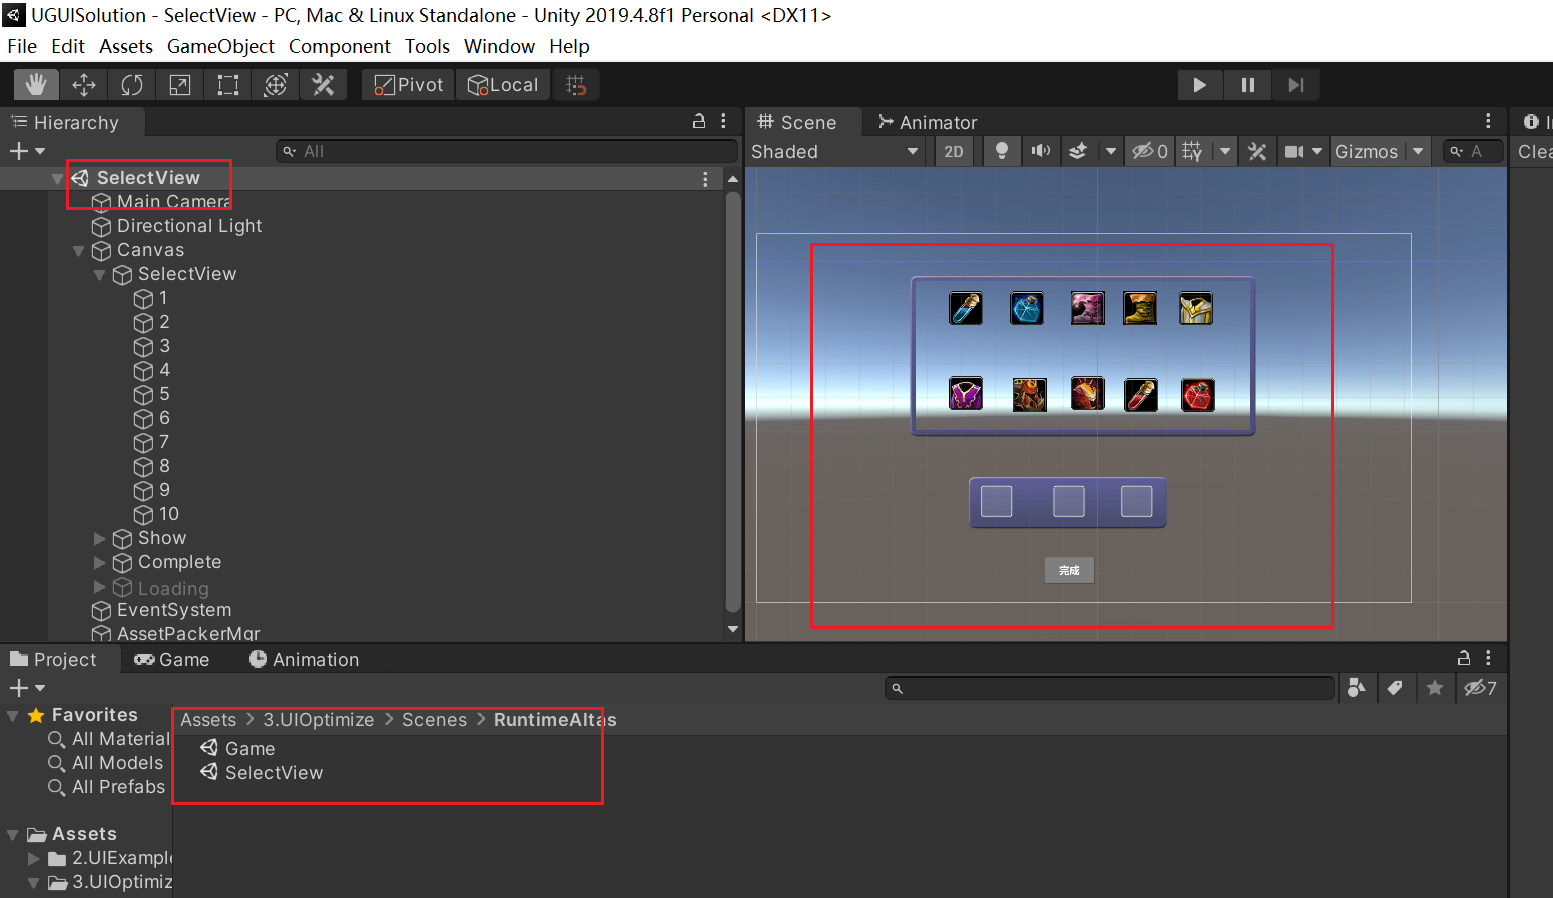
Task: Toggle Local handle rotation
Action: (503, 85)
